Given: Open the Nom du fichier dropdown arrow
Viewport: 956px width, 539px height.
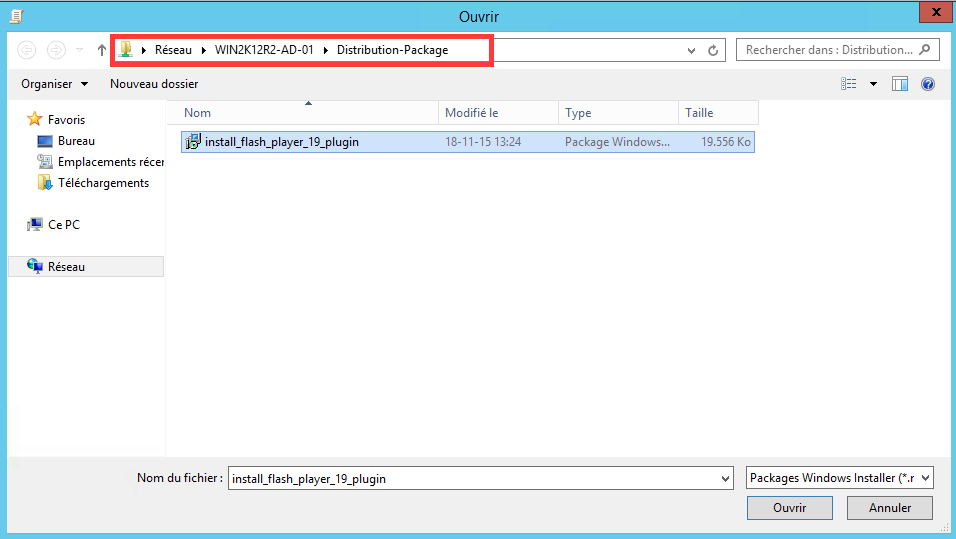Looking at the screenshot, I should (x=725, y=479).
